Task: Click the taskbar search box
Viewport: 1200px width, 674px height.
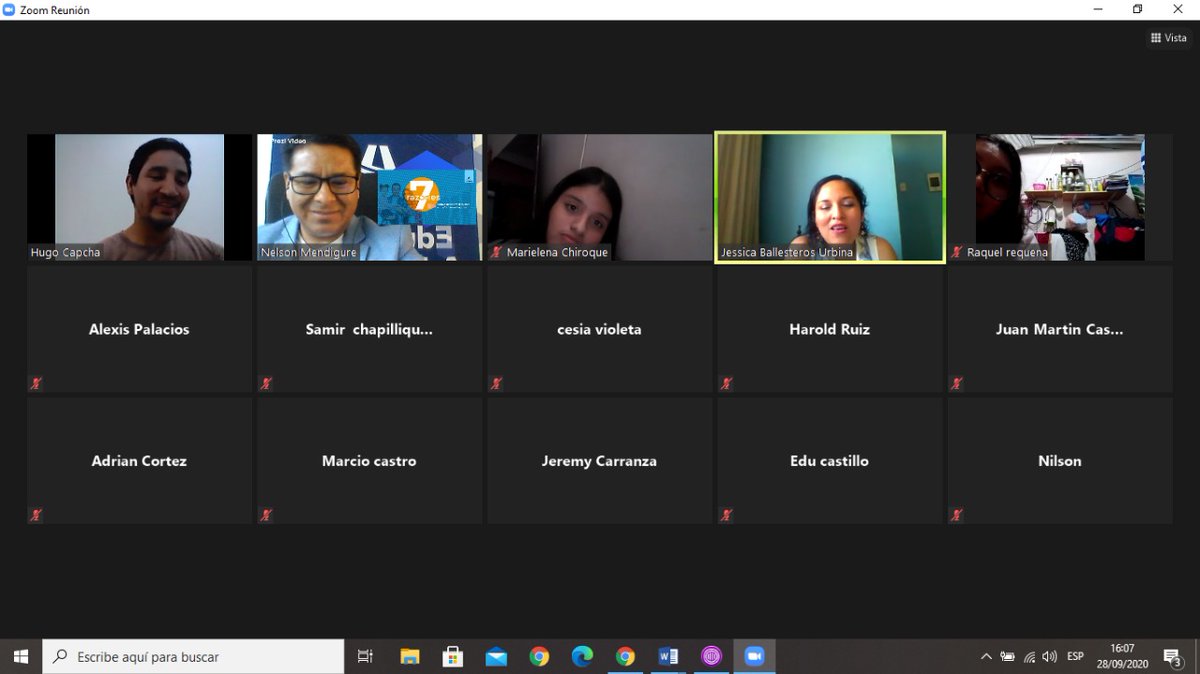Action: (193, 656)
